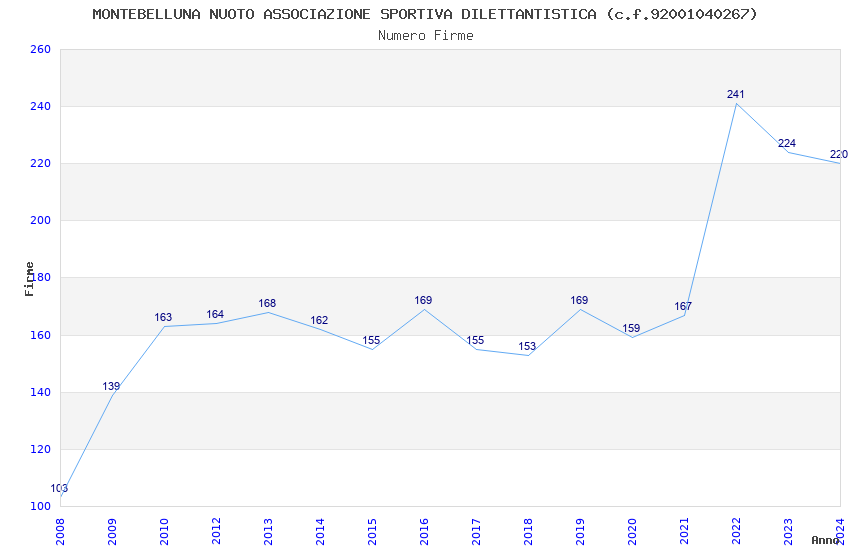850x550 pixels.
Task: Click the y-axis value 200
Action: (x=40, y=220)
